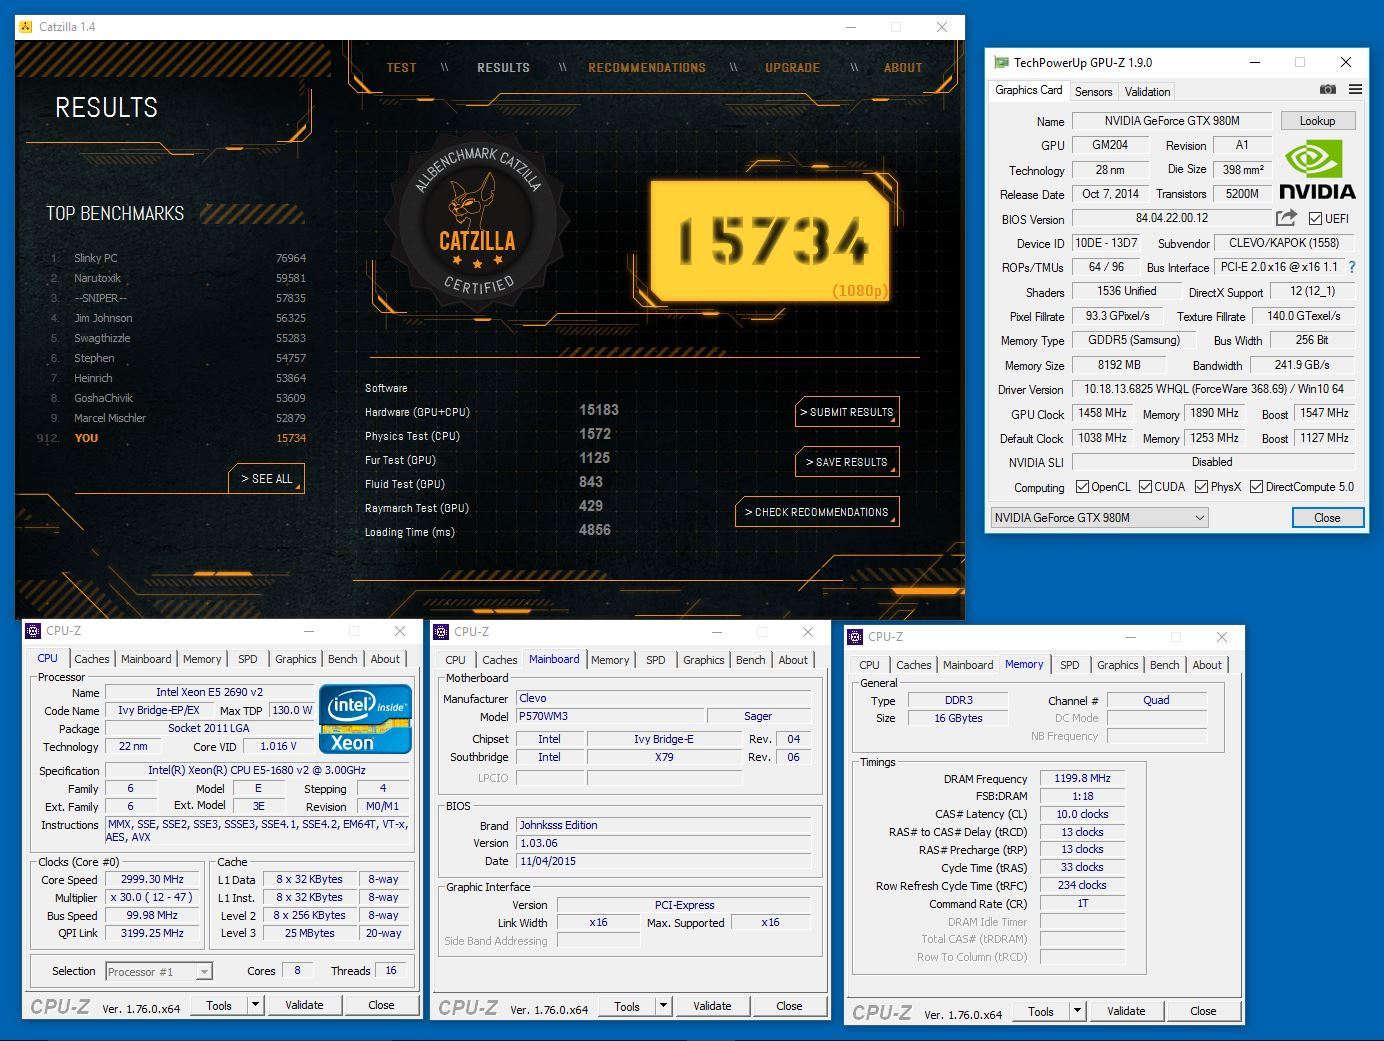Viewport: 1384px width, 1041px height.
Task: Click the DRAM Frequency value 1199.8 MHz
Action: (1082, 778)
